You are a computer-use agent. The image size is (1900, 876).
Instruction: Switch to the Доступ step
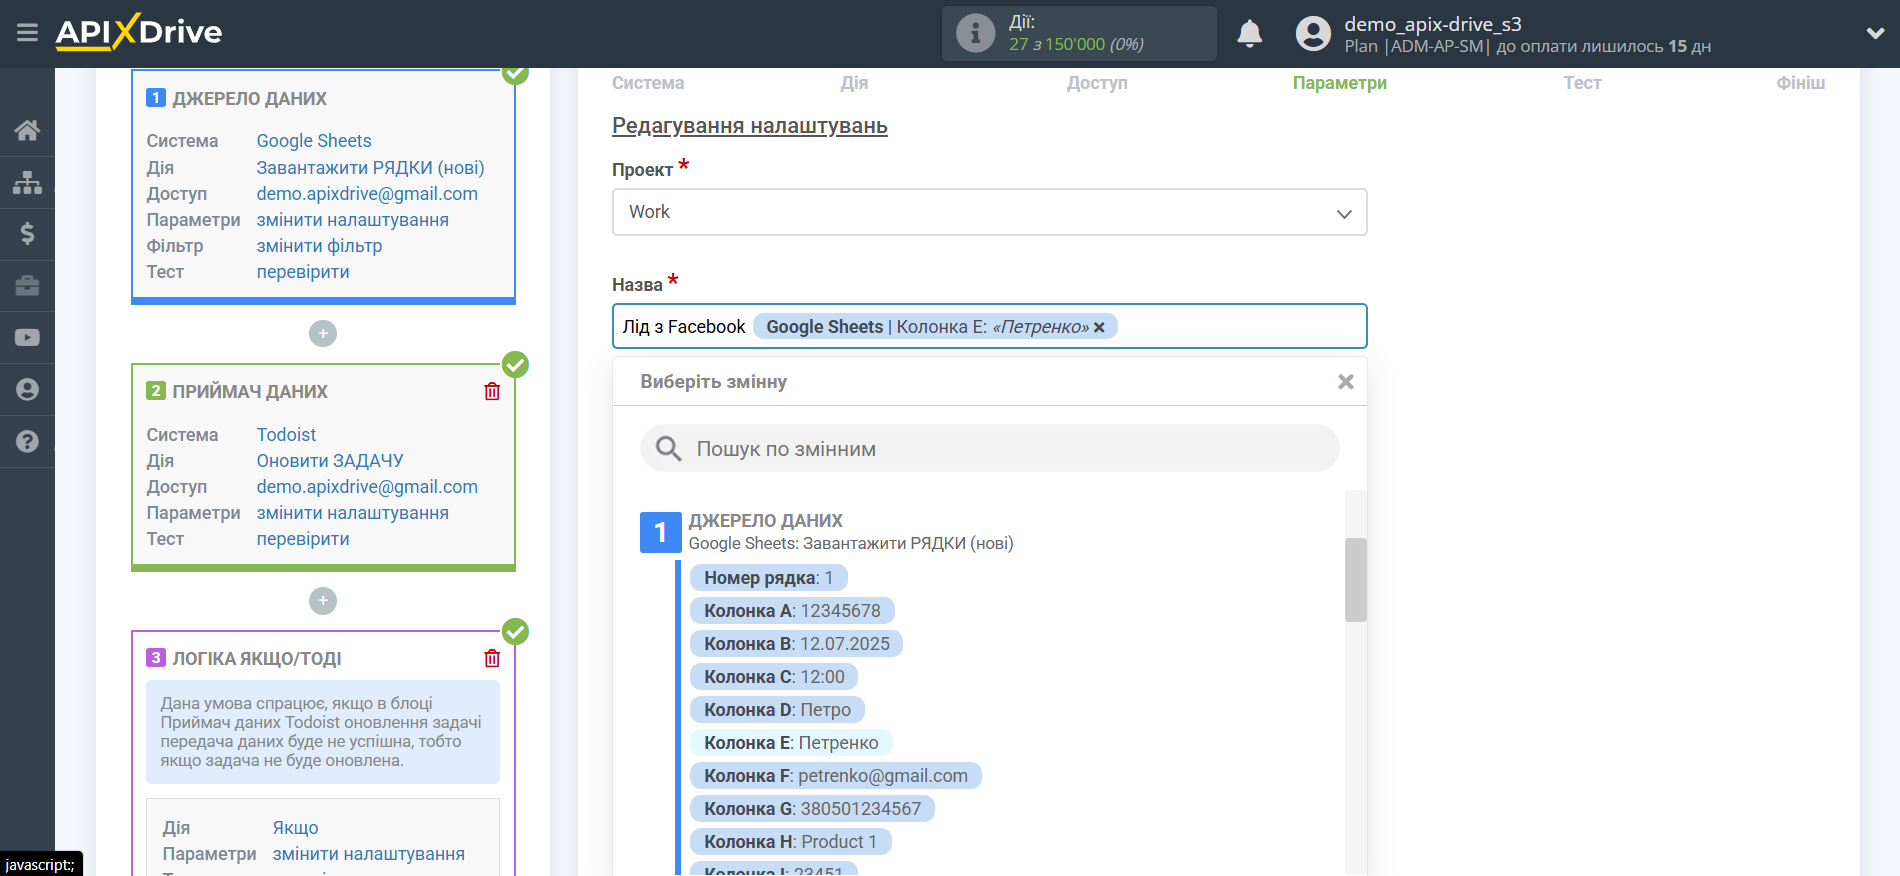[1097, 83]
